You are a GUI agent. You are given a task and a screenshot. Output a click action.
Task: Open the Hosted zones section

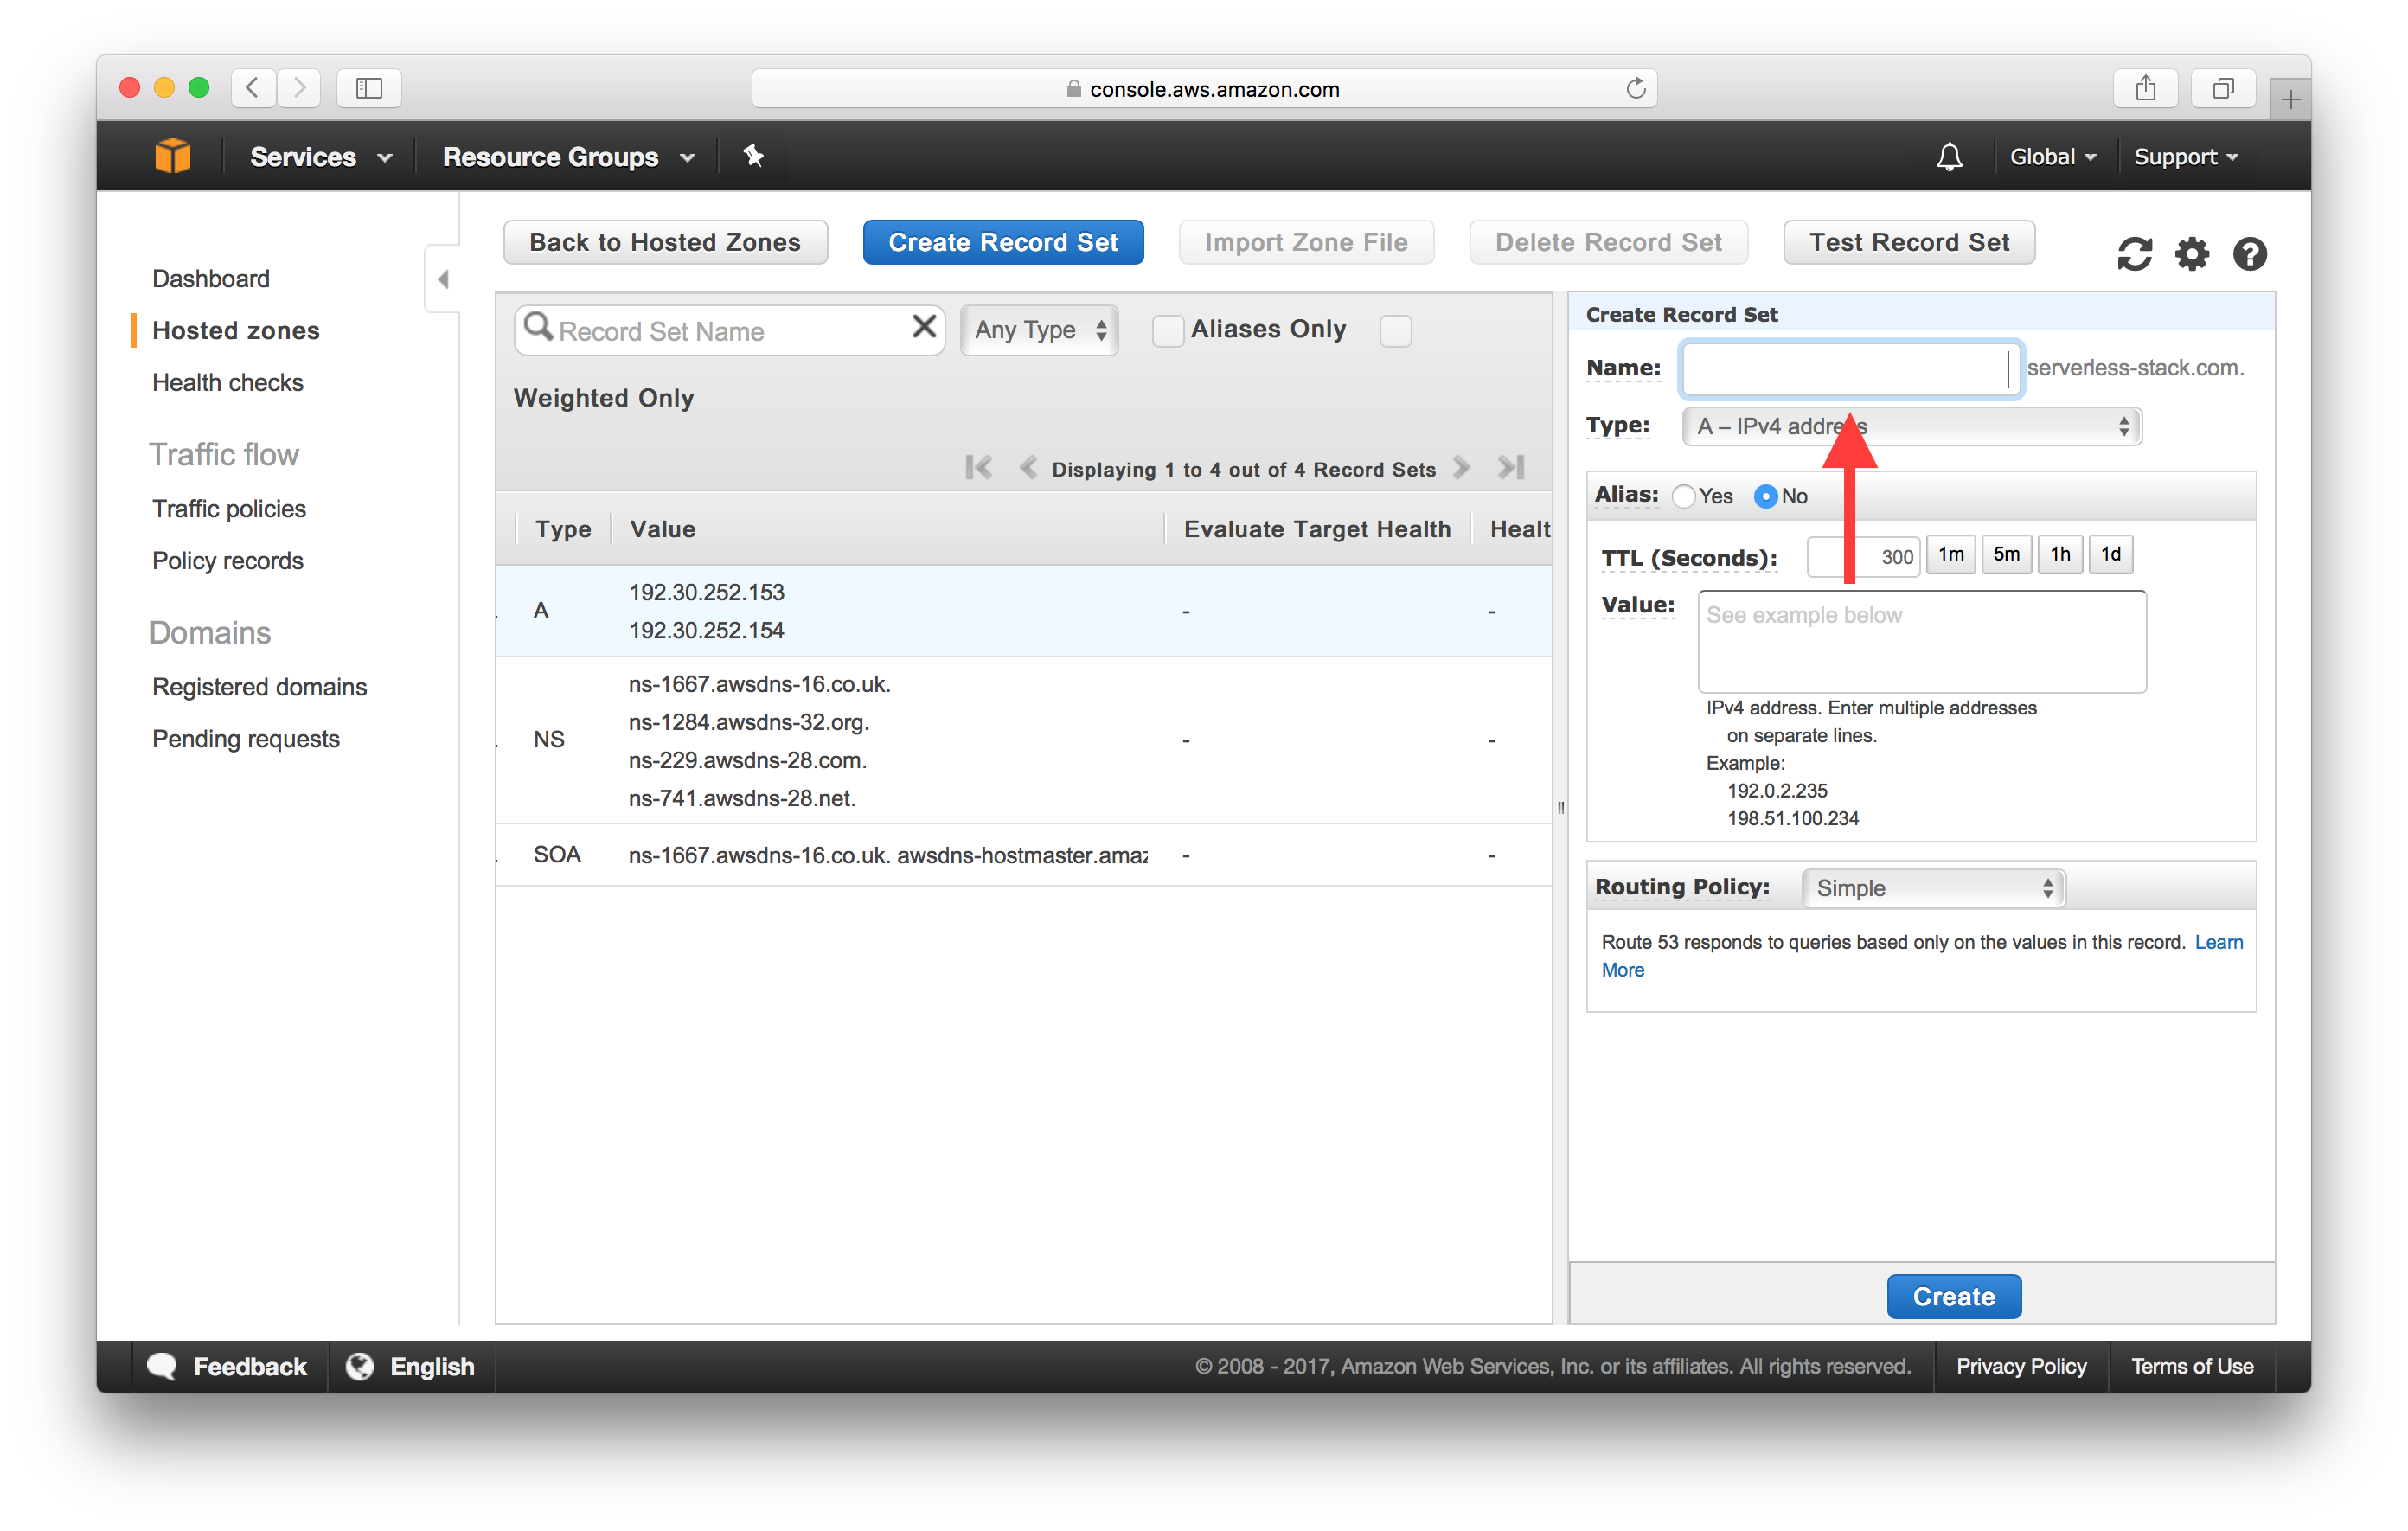[234, 329]
